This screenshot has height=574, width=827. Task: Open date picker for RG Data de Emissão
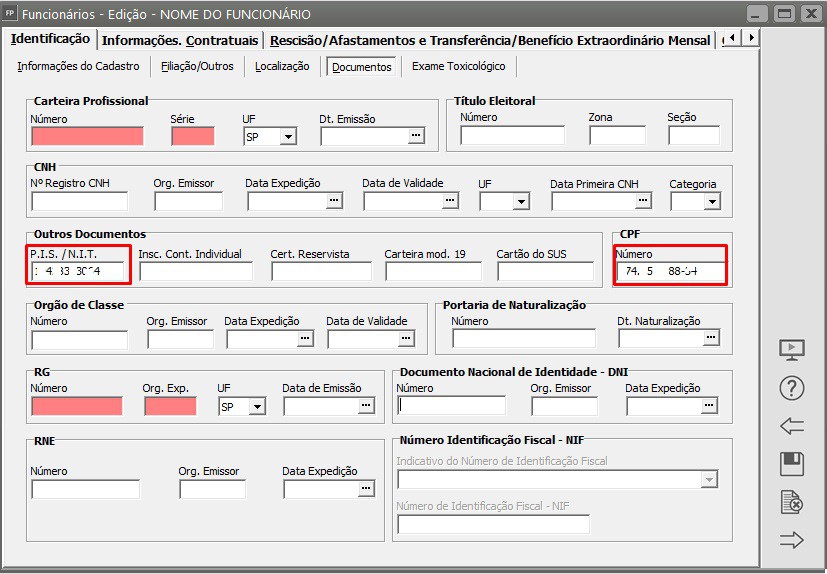pyautogui.click(x=367, y=406)
